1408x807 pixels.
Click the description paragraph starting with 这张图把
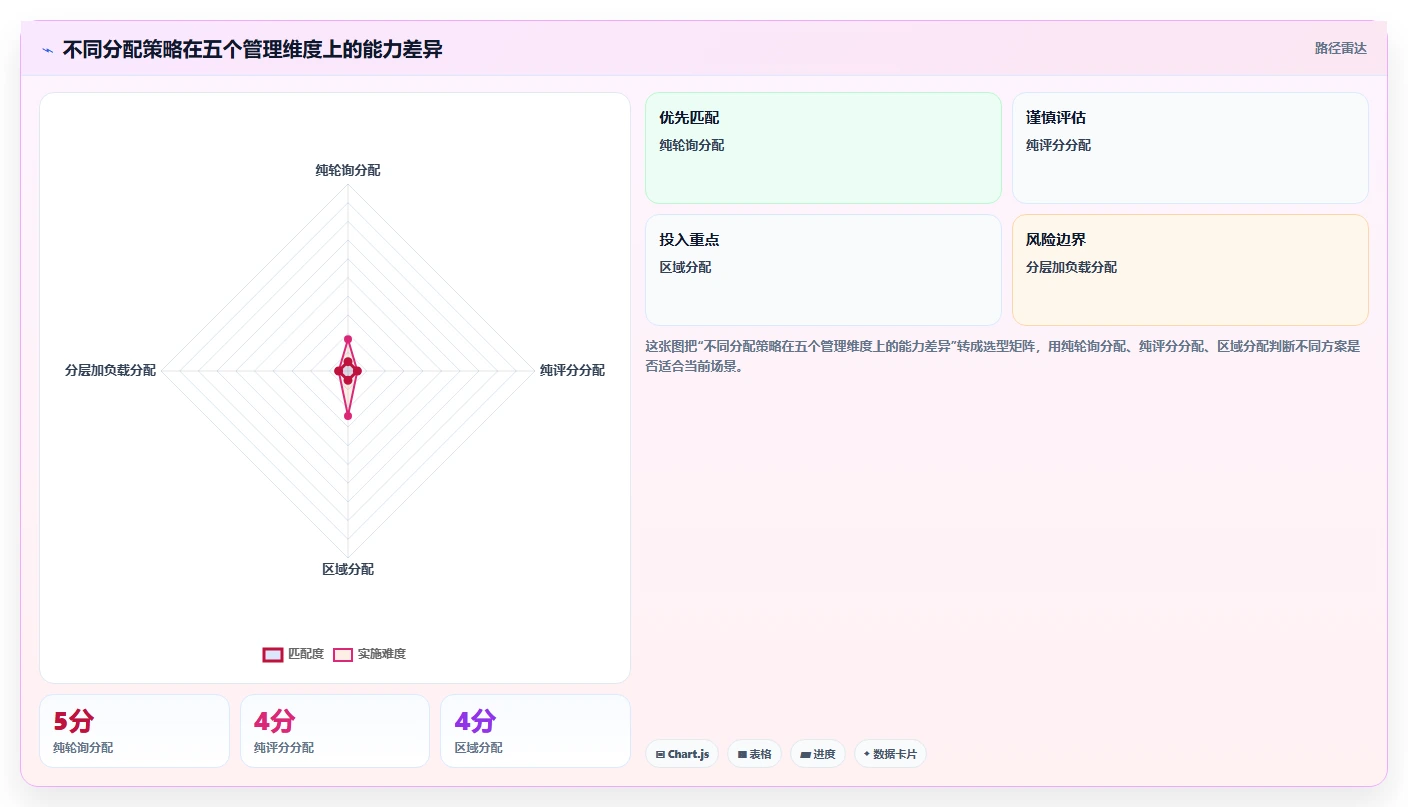(x=1003, y=356)
